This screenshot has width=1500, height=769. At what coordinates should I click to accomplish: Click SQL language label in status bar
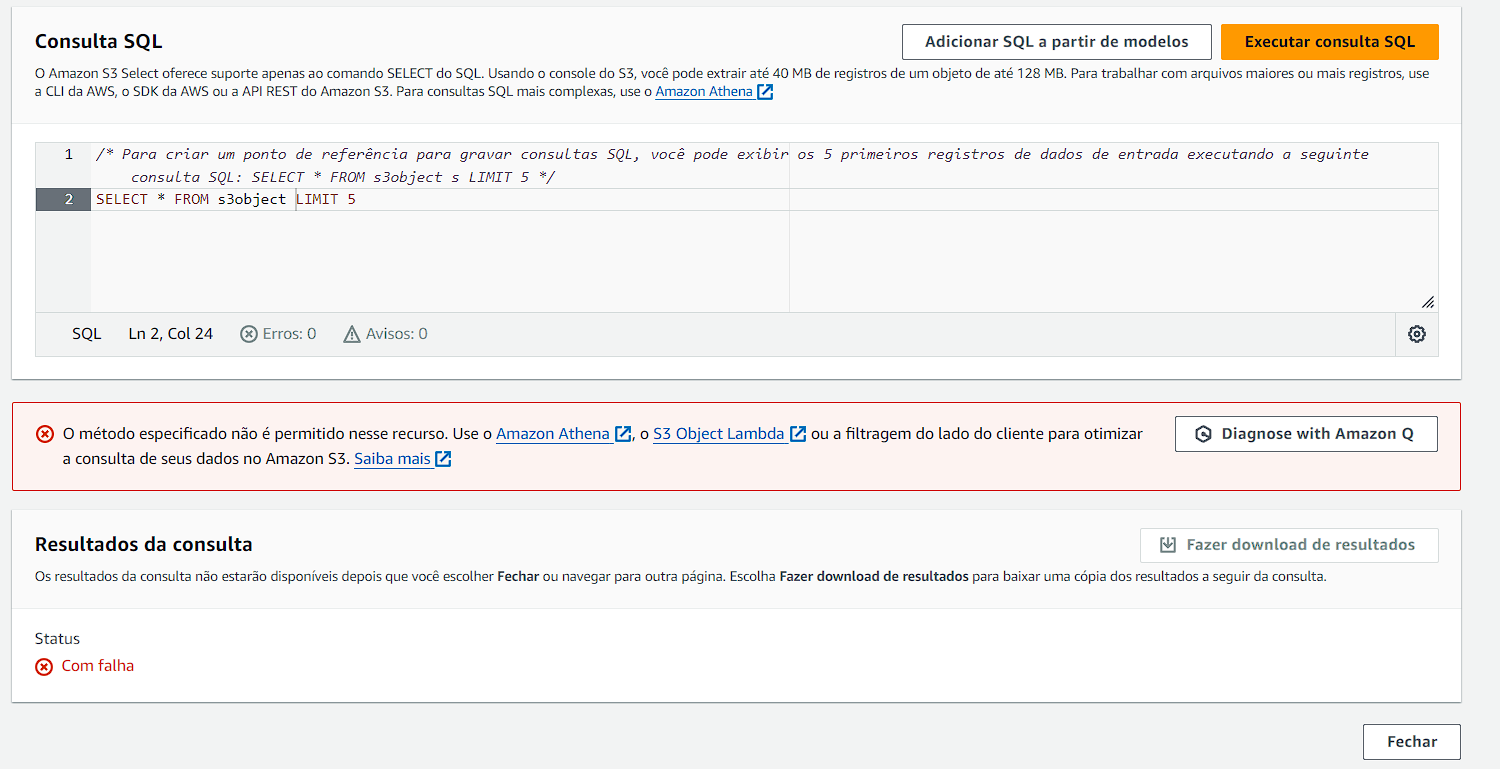[x=87, y=334]
